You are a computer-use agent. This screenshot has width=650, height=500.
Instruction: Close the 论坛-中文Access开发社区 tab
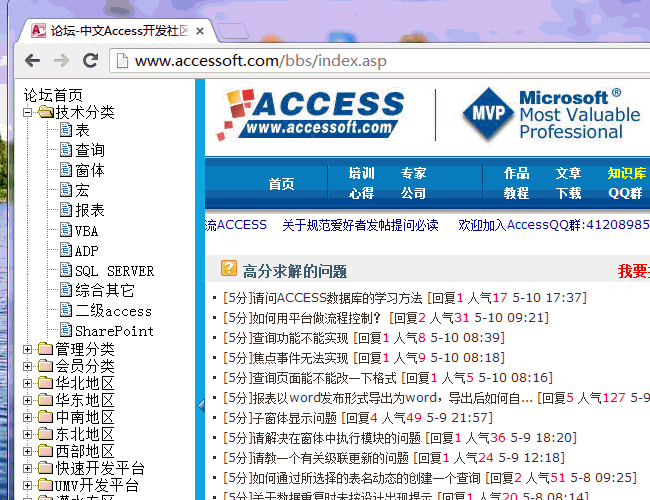(x=200, y=31)
